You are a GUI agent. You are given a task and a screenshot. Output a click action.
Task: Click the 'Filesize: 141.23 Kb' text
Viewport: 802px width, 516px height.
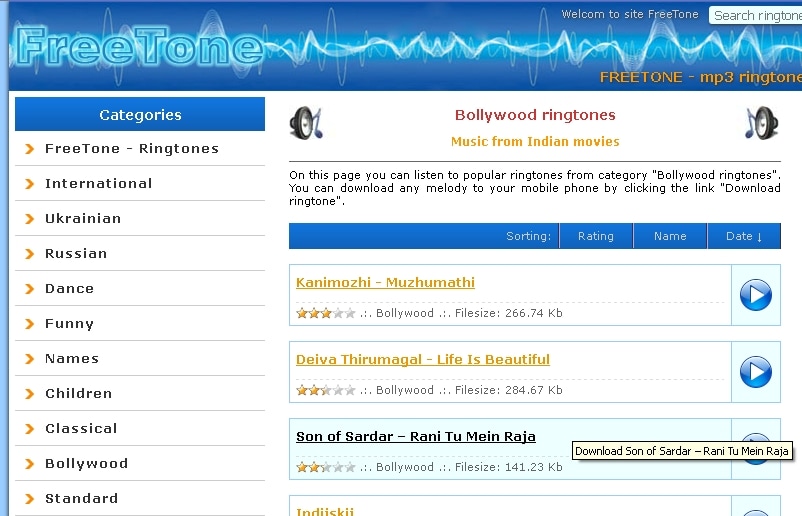click(x=508, y=467)
